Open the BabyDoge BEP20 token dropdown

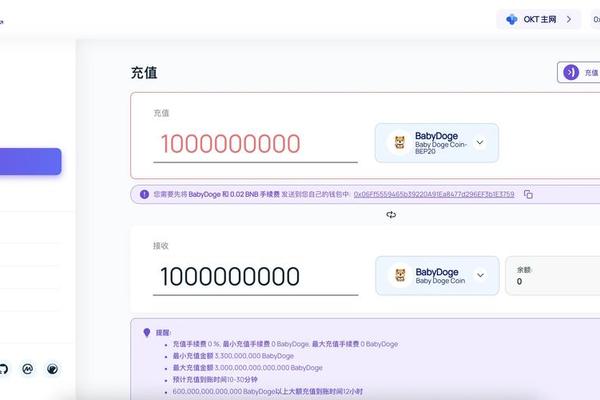437,143
